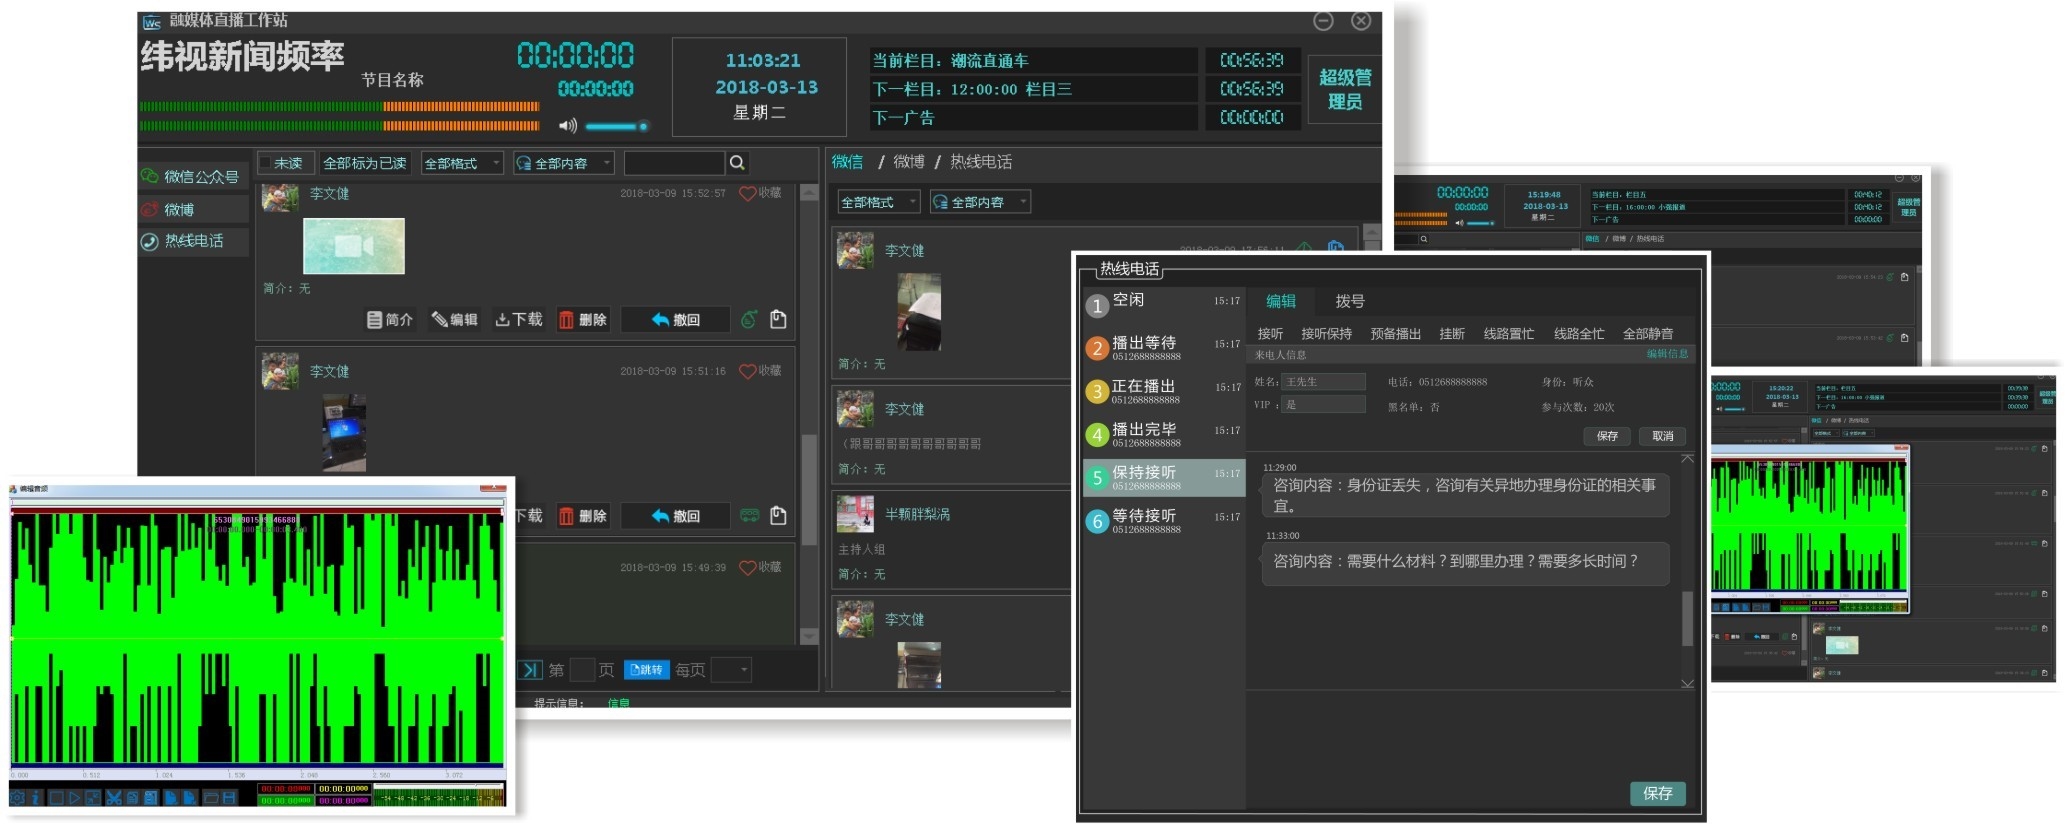Screen dimensions: 2065x827
Task: Toggle the 未读 unread checkbox
Action: [266, 163]
